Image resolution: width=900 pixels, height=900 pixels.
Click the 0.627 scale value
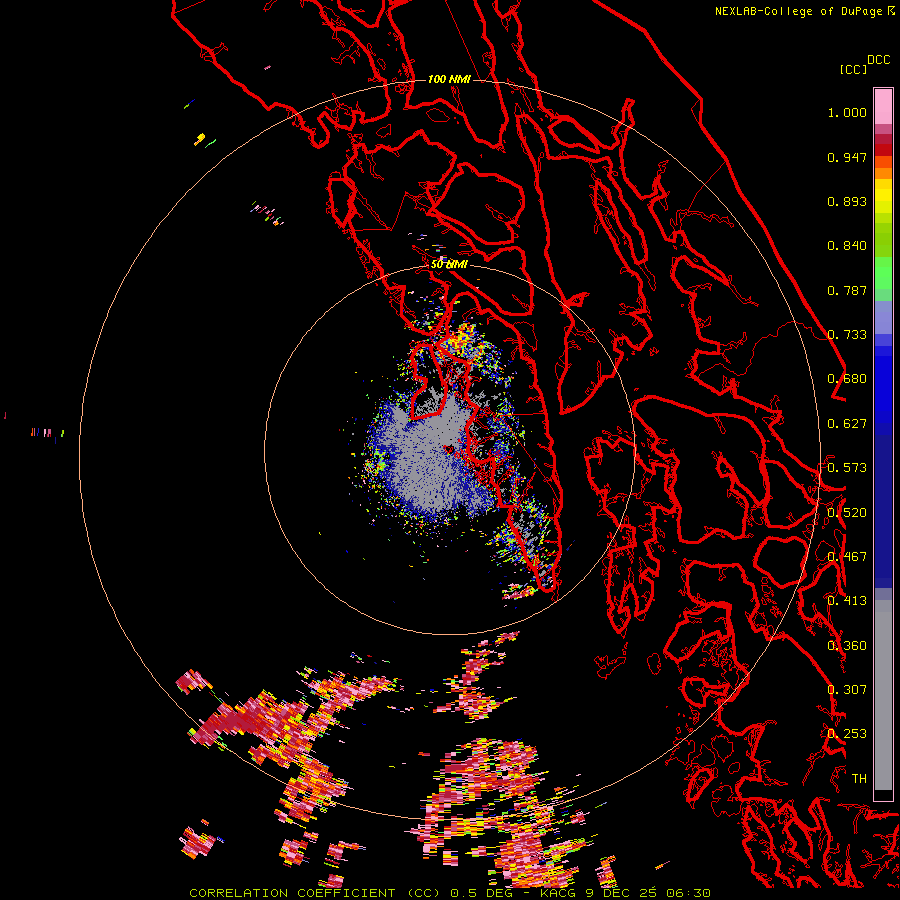[847, 424]
